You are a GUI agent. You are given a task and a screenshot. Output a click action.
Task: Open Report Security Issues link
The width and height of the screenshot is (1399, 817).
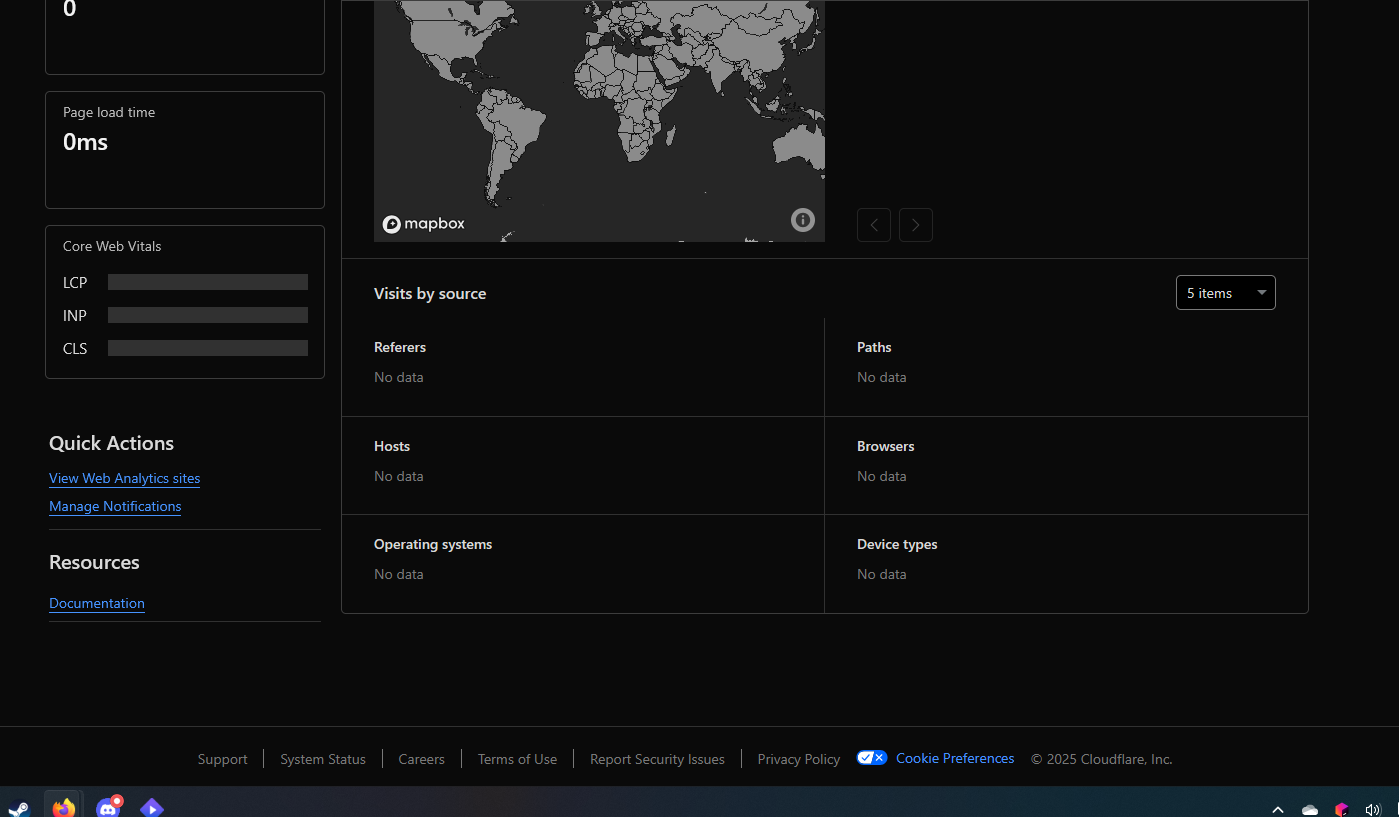657,759
